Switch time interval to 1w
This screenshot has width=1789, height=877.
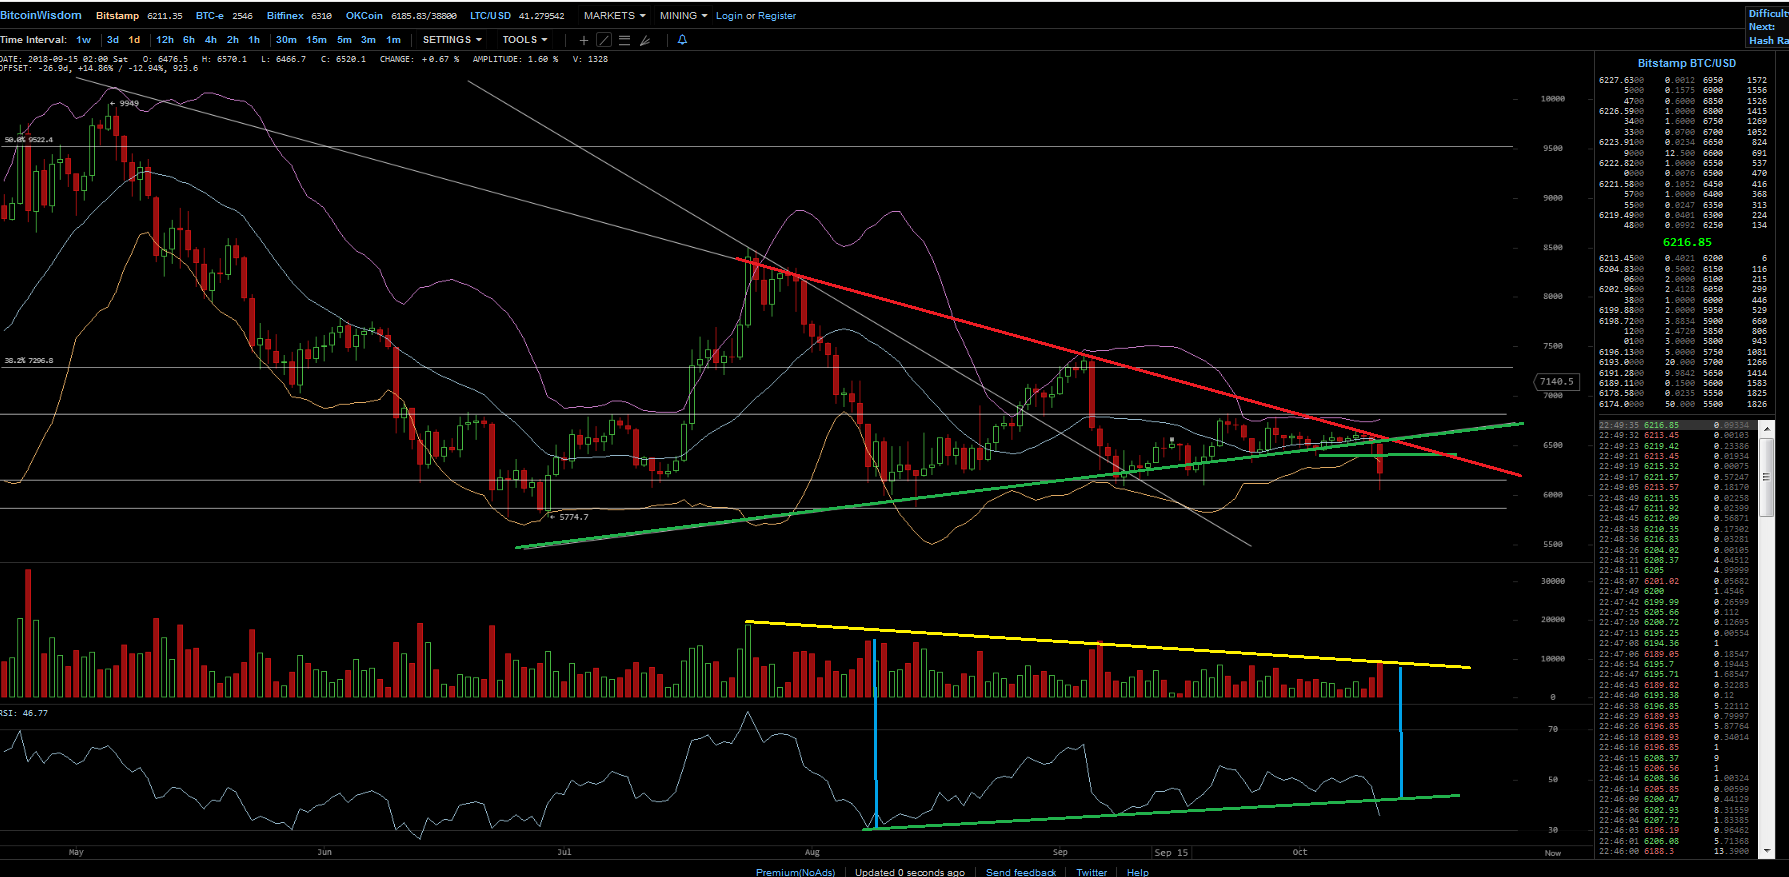[83, 40]
